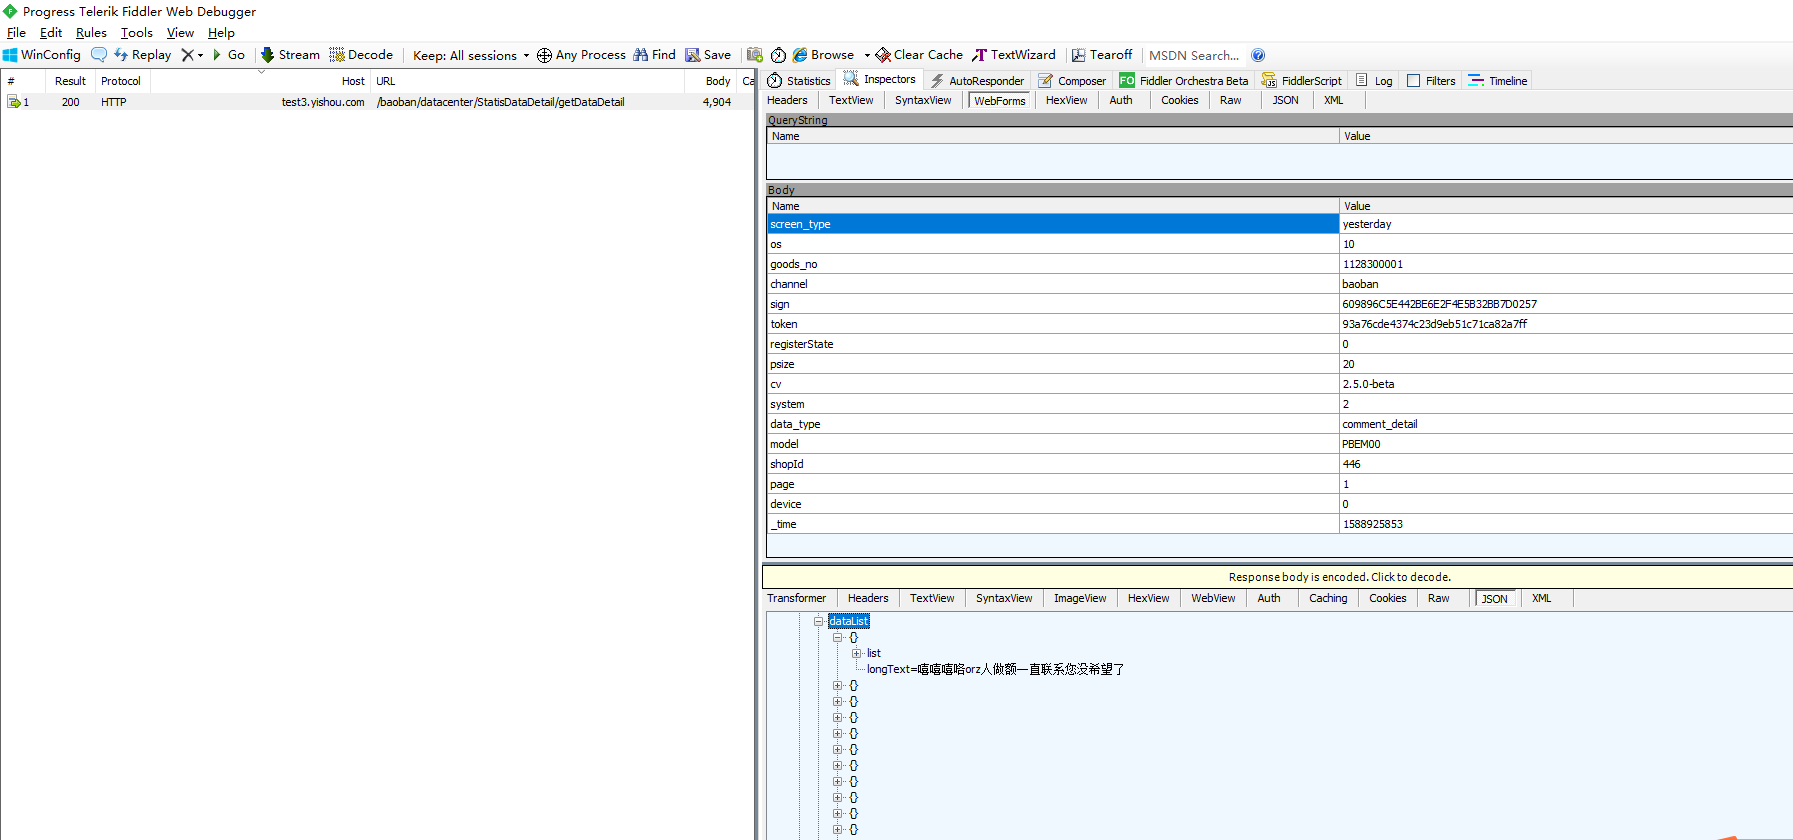Viewport: 1793px width, 840px height.
Task: Select the response ImageView tab
Action: tap(1080, 598)
